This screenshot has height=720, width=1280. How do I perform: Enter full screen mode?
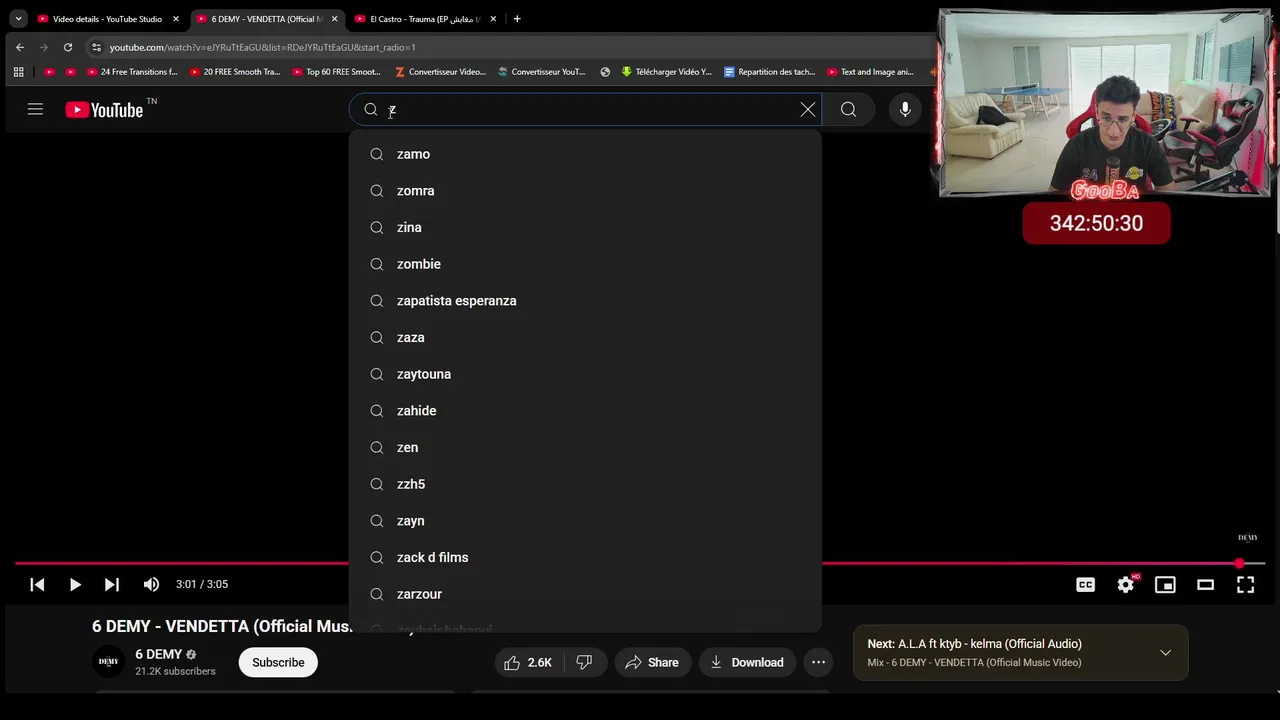[x=1245, y=585]
